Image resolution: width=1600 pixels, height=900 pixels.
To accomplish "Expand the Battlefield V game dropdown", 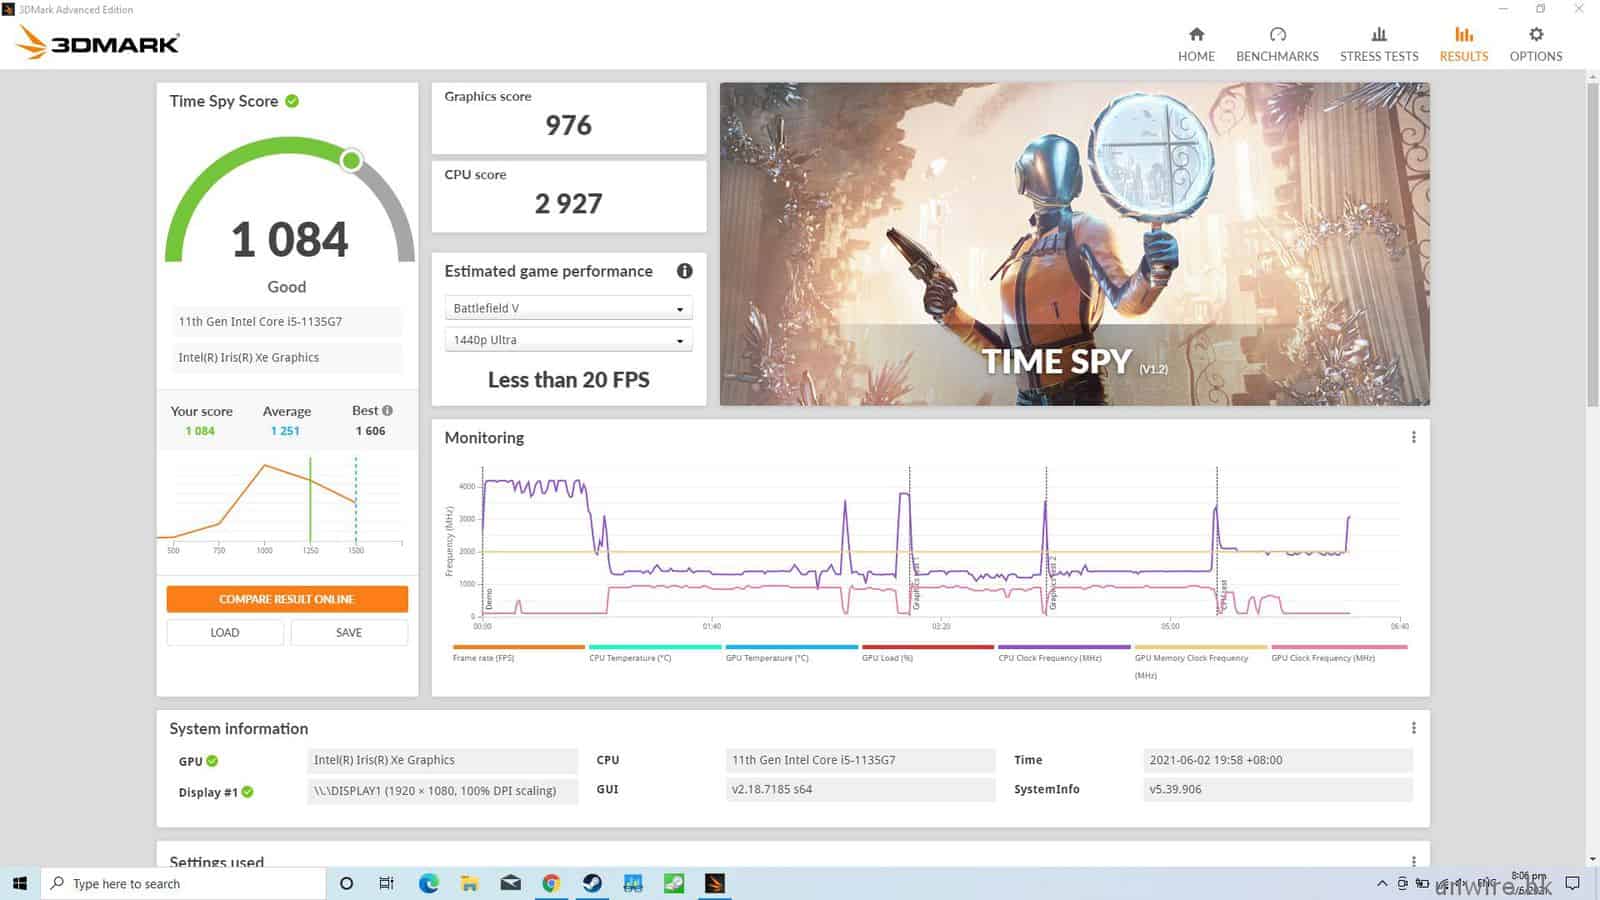I will (568, 309).
